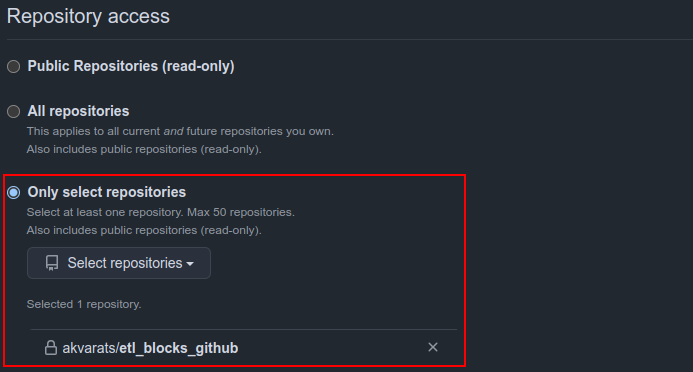Click the "All repositories" label text
Image resolution: width=693 pixels, height=372 pixels.
[x=78, y=111]
